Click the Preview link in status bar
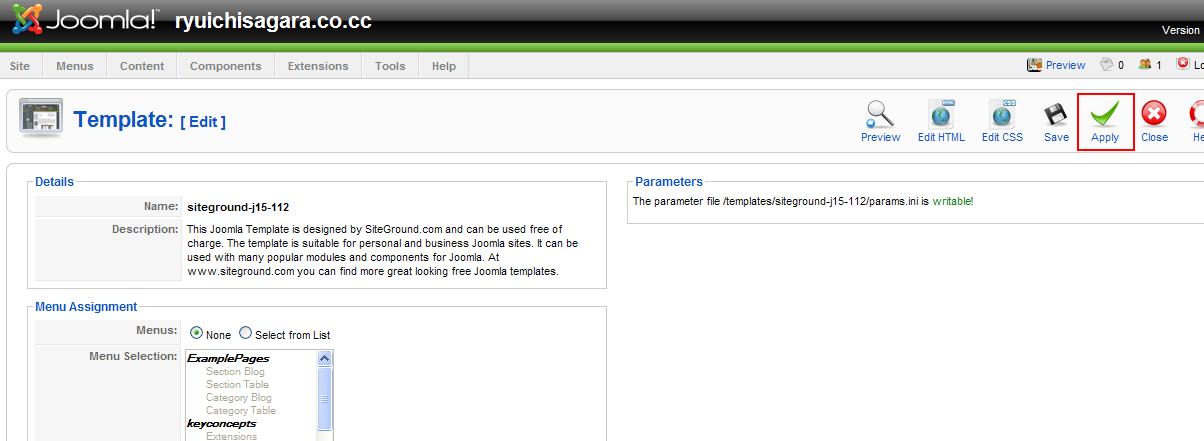This screenshot has width=1204, height=441. pyautogui.click(x=1065, y=65)
